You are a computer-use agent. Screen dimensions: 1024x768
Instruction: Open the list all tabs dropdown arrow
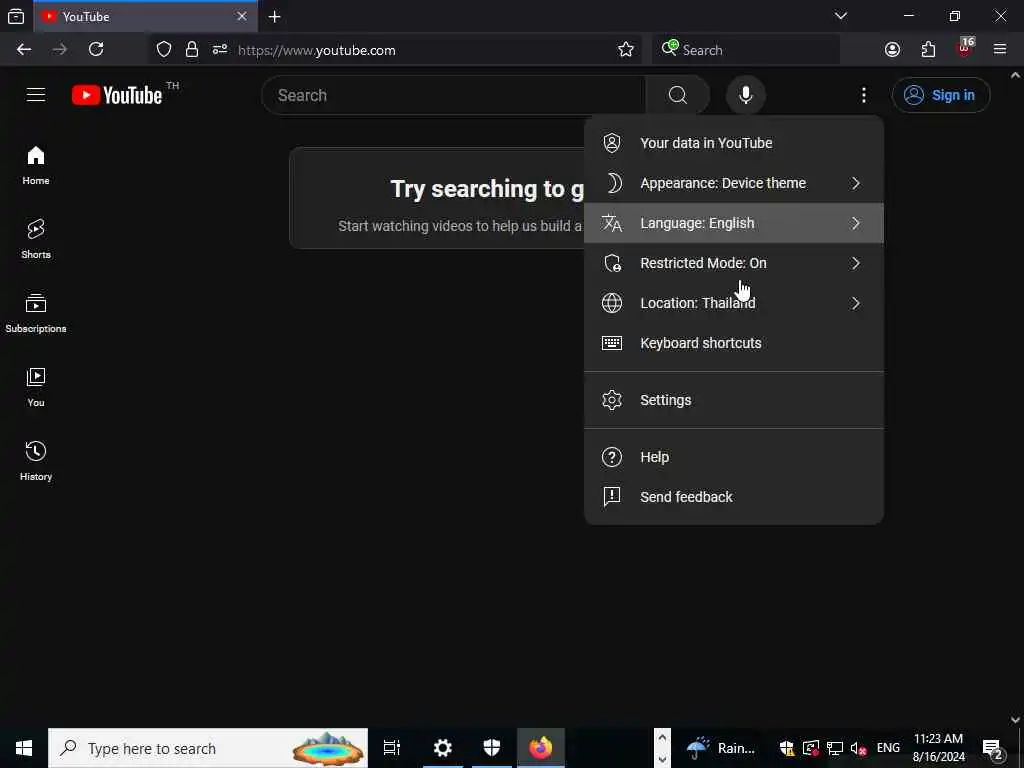coord(841,16)
